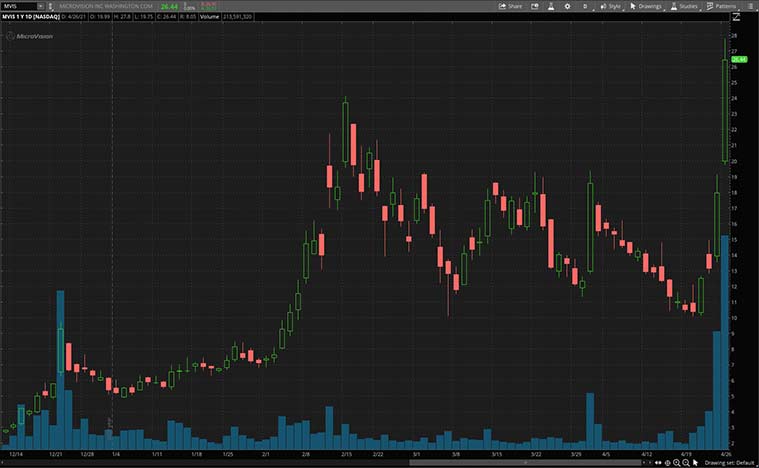
Task: Click the H: 27.8 high value
Action: [122, 17]
